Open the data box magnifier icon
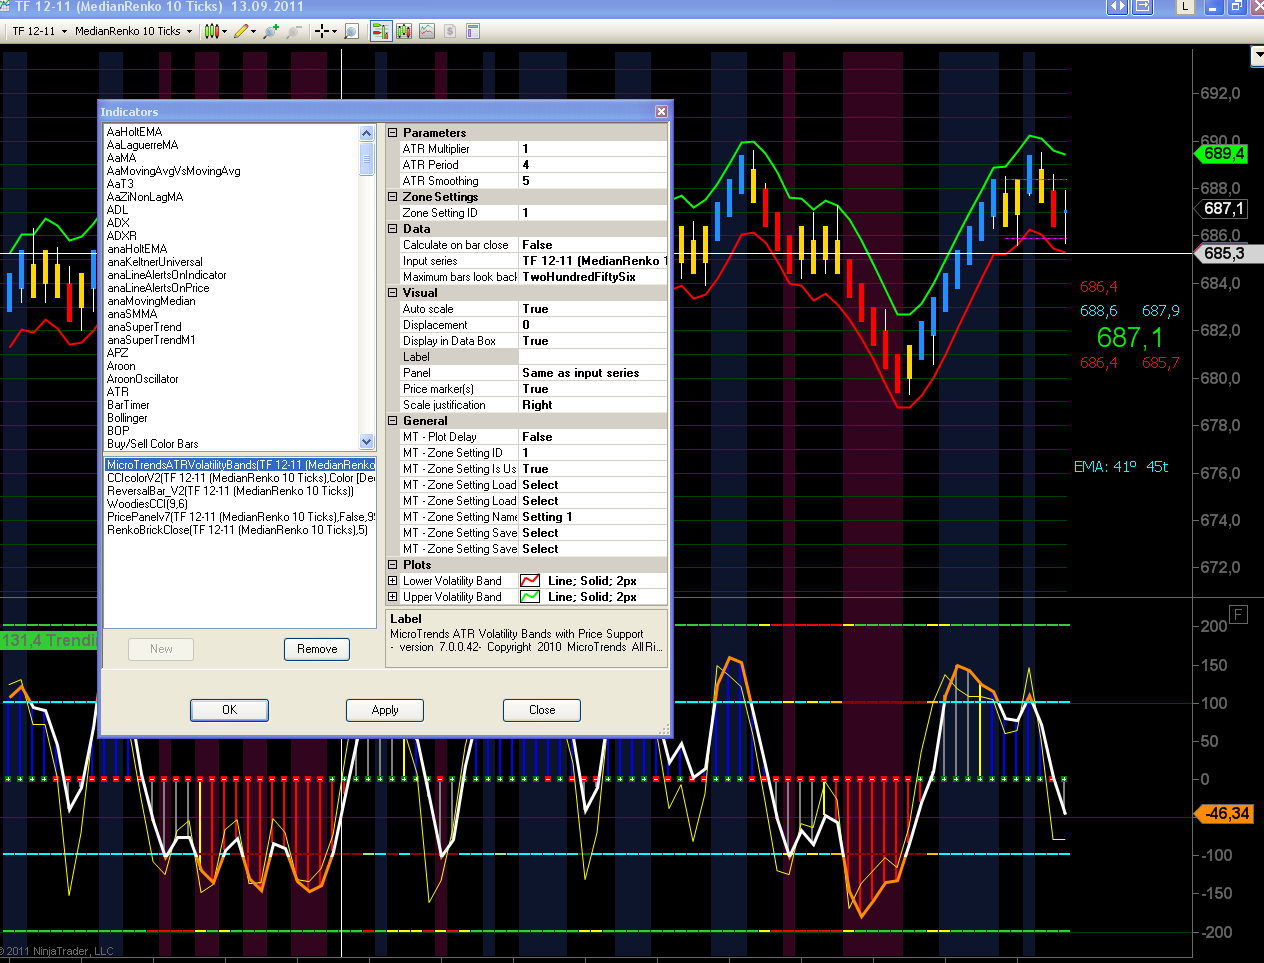The image size is (1264, 963). click(351, 31)
